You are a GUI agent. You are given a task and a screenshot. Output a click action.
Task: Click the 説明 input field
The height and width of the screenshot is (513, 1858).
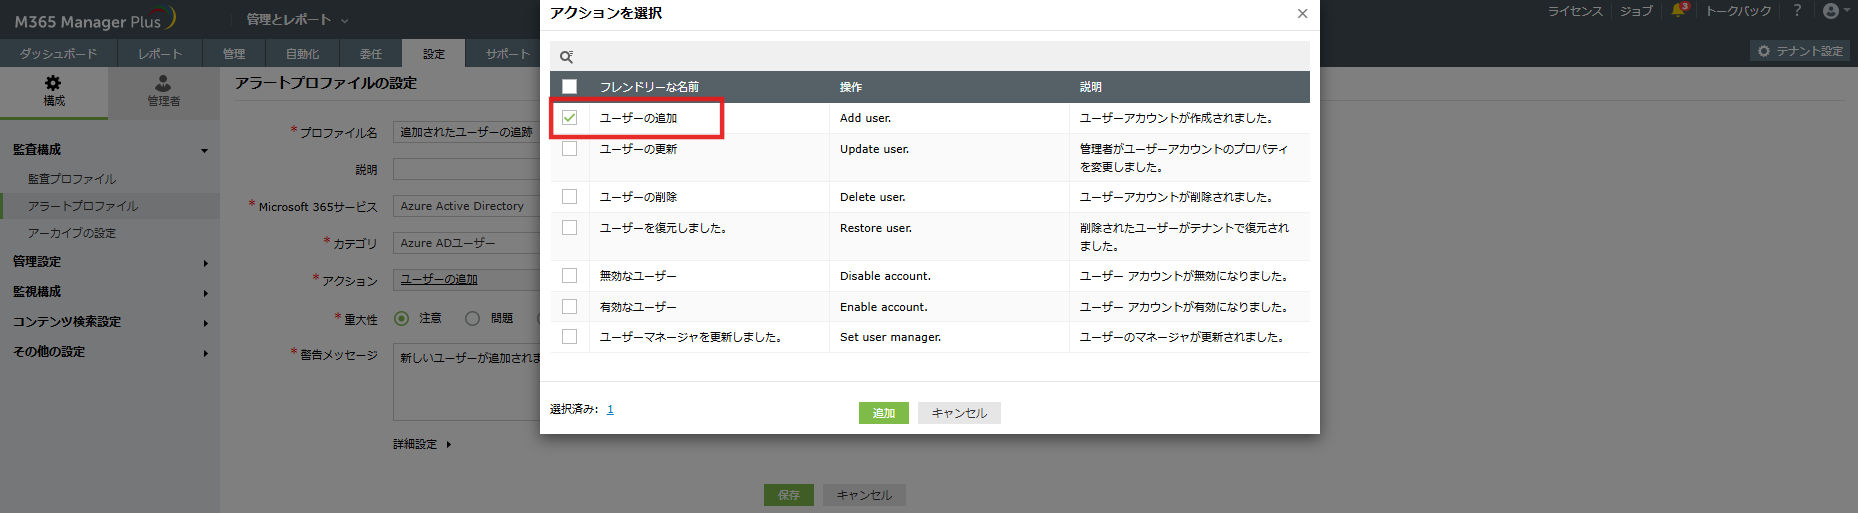[466, 169]
